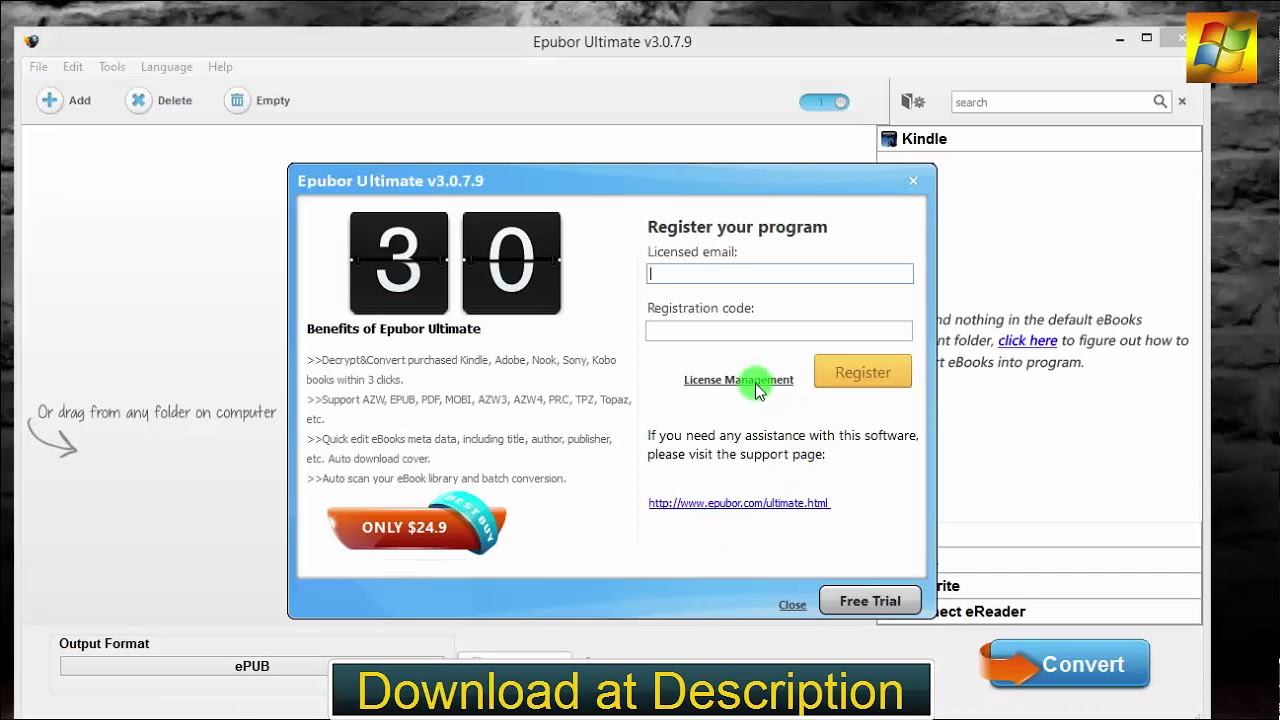Viewport: 1280px width, 720px height.
Task: Open the Edit menu
Action: point(73,67)
